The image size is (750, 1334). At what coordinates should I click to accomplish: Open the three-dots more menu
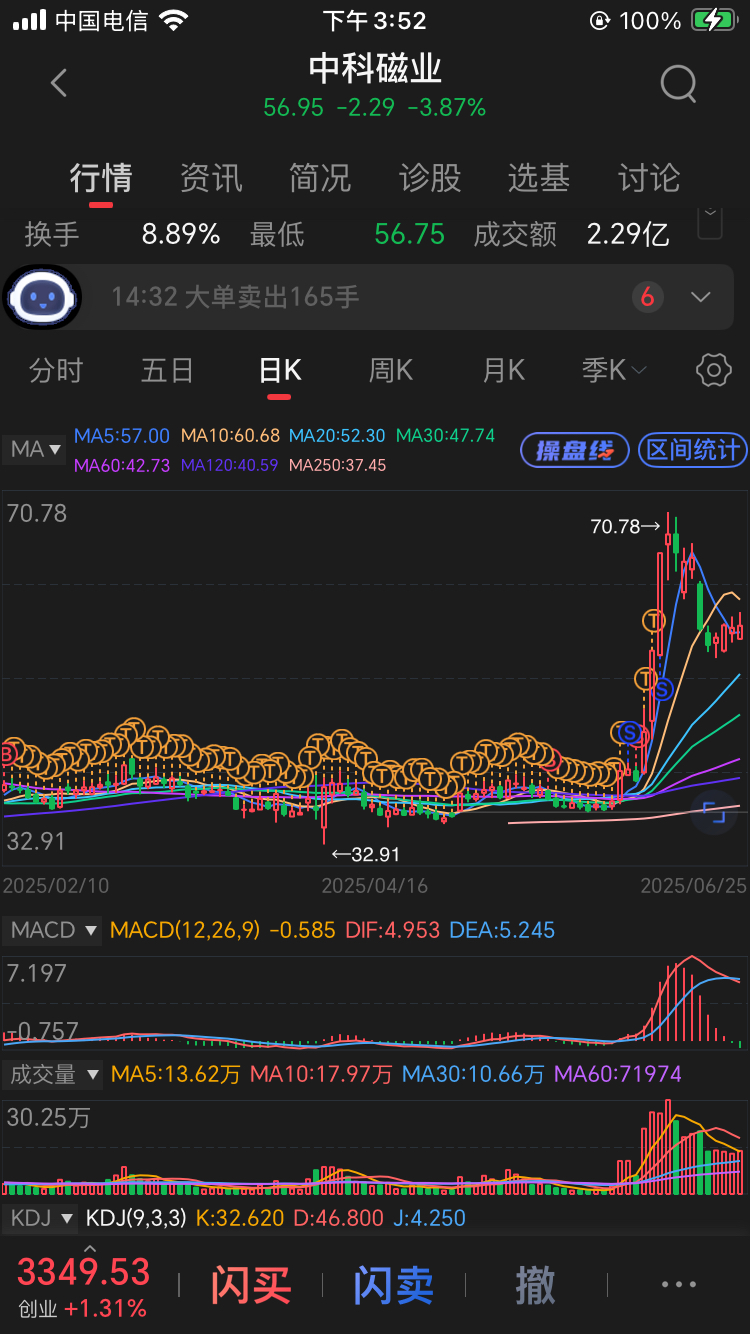pyautogui.click(x=679, y=1285)
